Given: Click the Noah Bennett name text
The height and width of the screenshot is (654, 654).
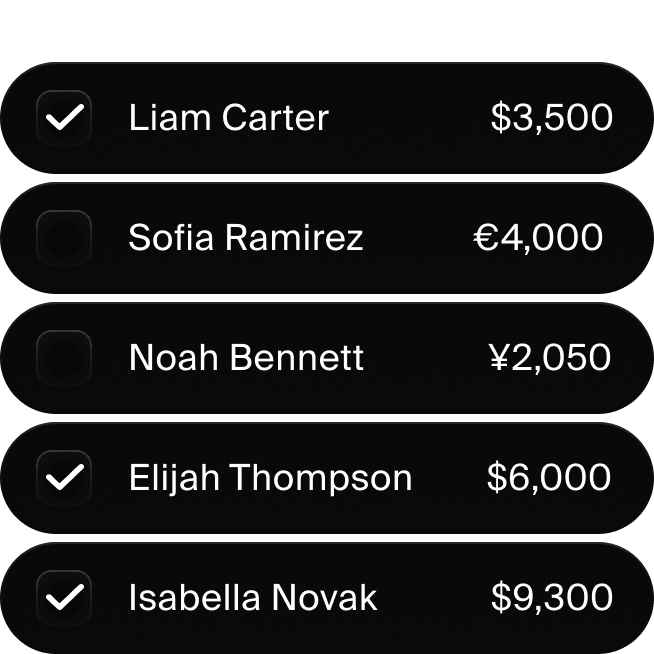Looking at the screenshot, I should pyautogui.click(x=246, y=358).
